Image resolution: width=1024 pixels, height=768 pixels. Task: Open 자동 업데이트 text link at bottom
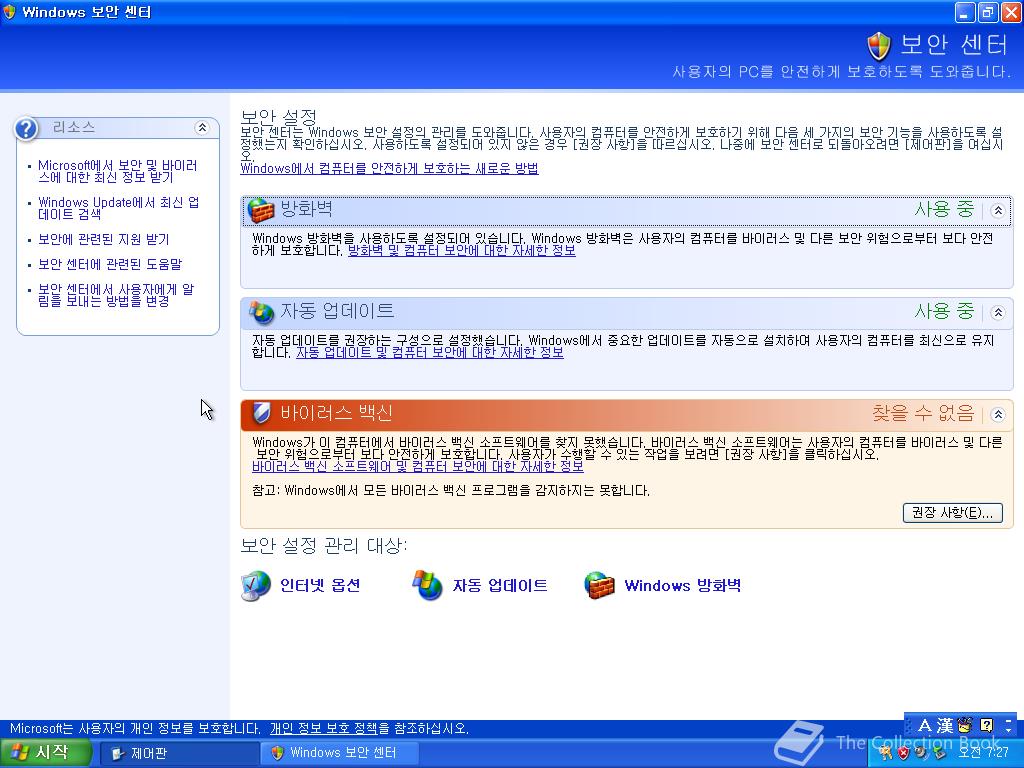point(500,585)
